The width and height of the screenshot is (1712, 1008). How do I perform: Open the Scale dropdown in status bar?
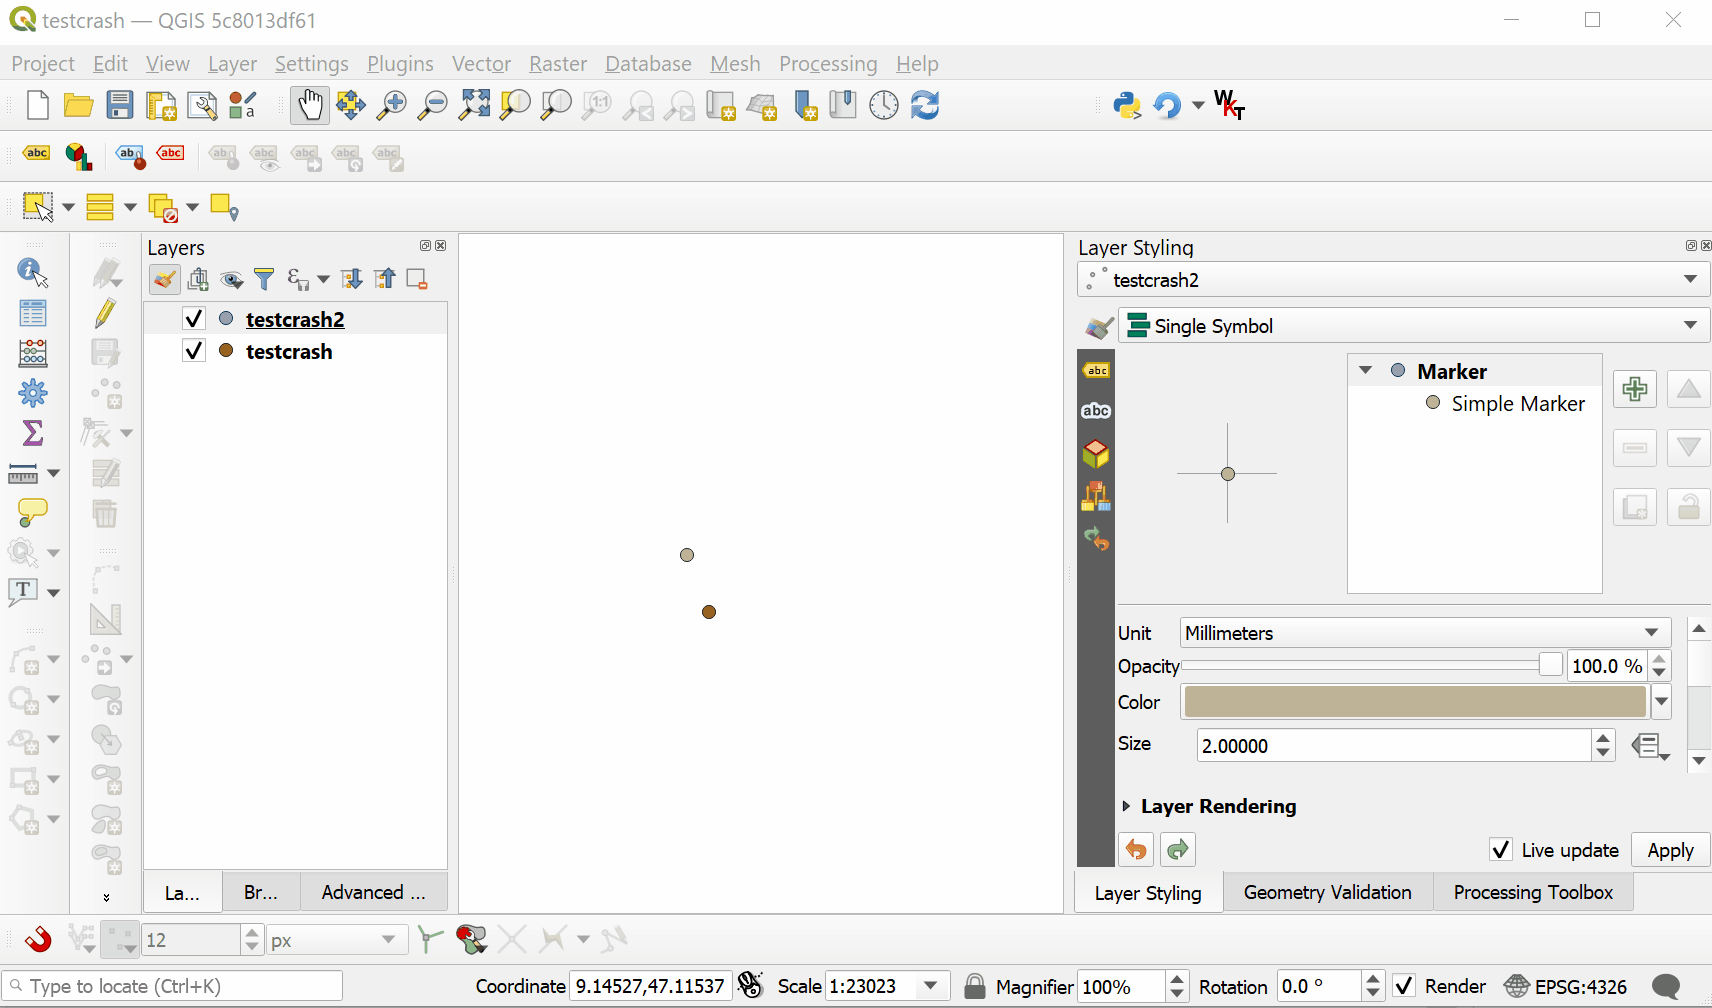[931, 986]
